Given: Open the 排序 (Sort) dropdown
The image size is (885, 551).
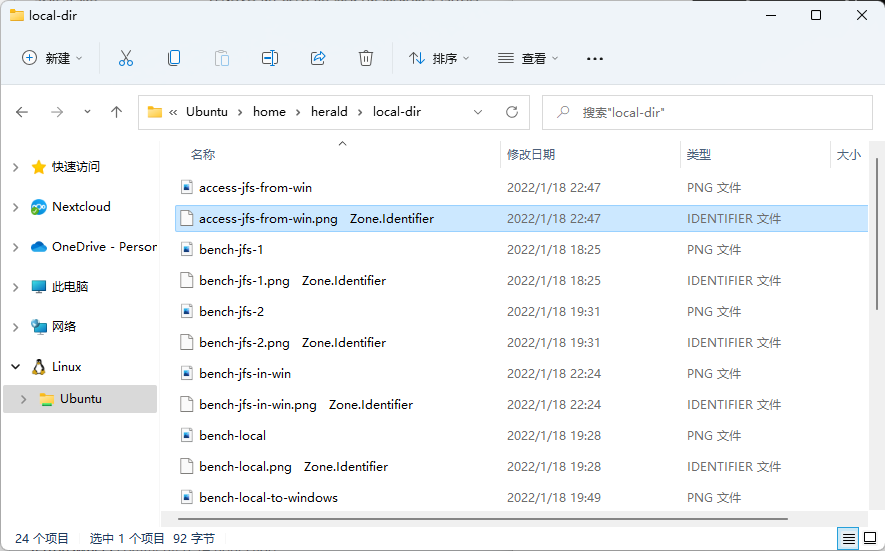Looking at the screenshot, I should click(x=439, y=58).
